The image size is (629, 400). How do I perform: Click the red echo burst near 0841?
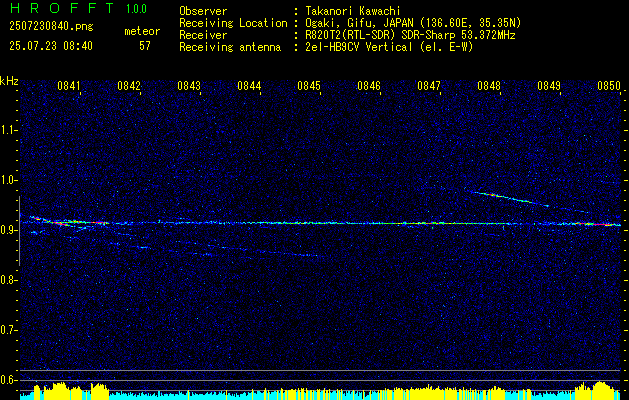click(x=68, y=221)
